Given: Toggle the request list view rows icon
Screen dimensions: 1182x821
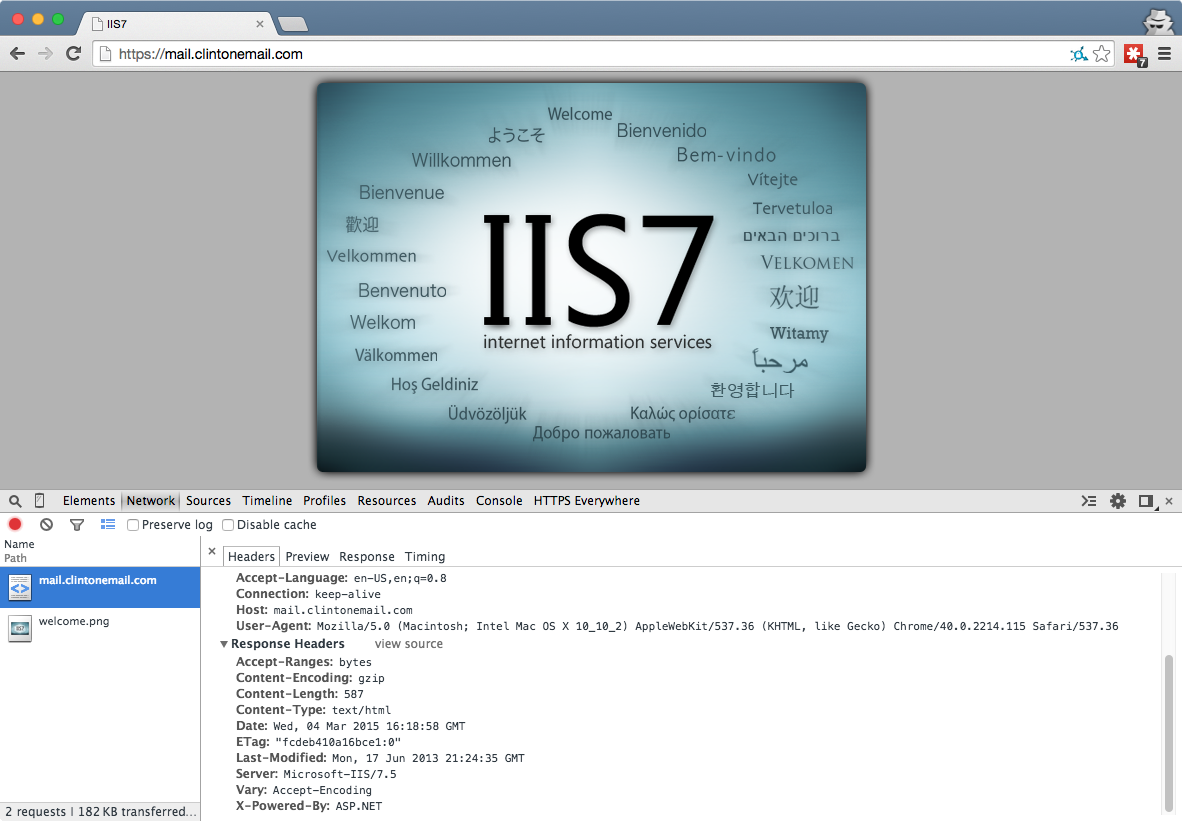Looking at the screenshot, I should tap(108, 524).
